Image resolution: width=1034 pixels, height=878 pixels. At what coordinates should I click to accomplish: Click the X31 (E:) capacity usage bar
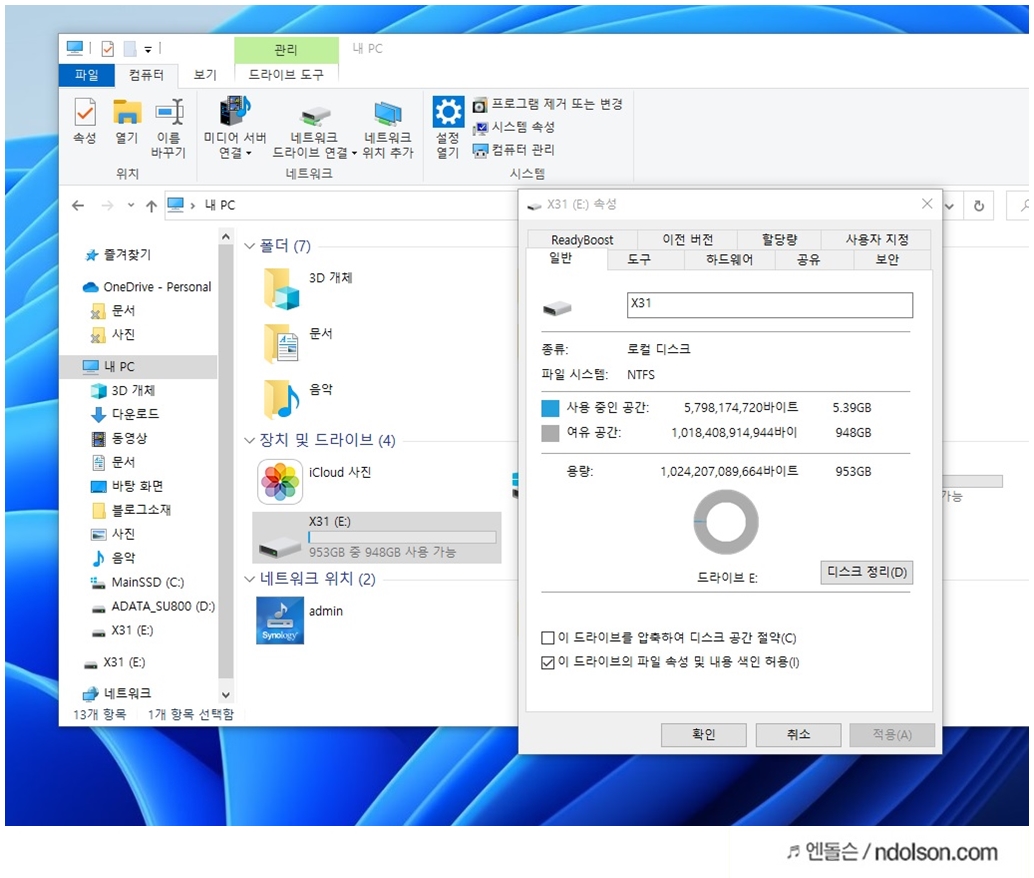pyautogui.click(x=402, y=537)
